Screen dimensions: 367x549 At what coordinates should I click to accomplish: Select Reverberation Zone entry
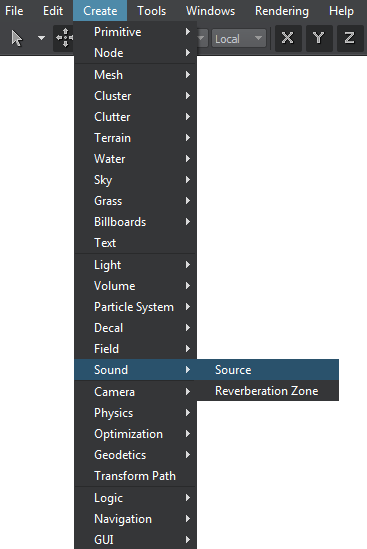tap(268, 391)
